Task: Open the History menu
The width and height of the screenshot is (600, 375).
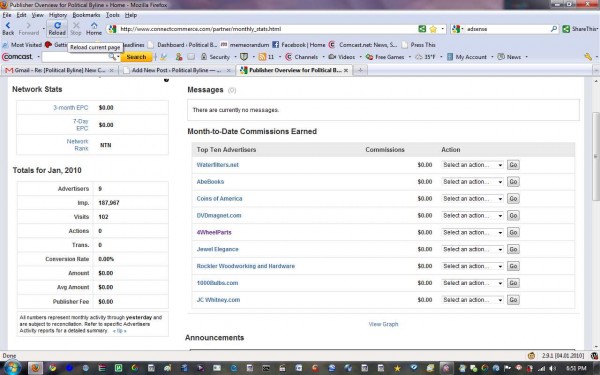Action: point(58,15)
